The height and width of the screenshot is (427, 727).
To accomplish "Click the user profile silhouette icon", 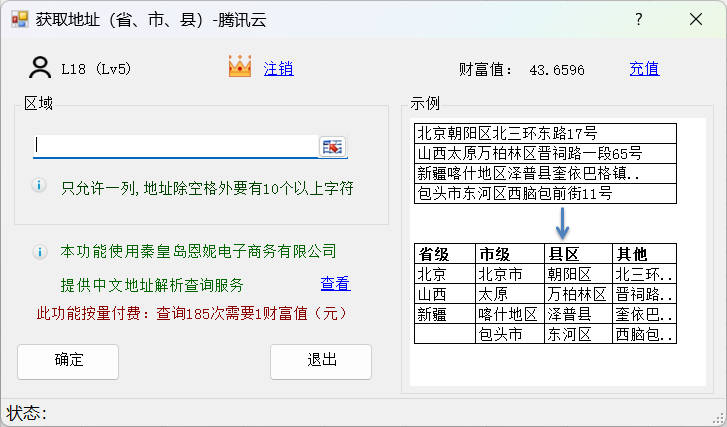I will tap(40, 68).
